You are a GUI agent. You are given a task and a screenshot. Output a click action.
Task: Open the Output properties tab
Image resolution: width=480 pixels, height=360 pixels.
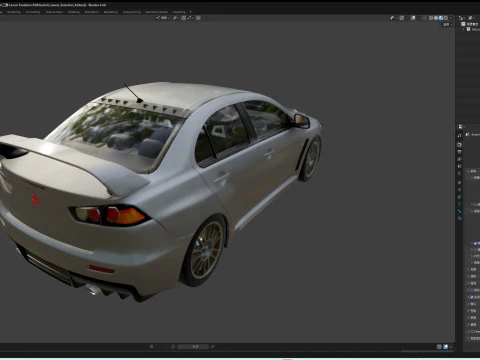click(460, 152)
